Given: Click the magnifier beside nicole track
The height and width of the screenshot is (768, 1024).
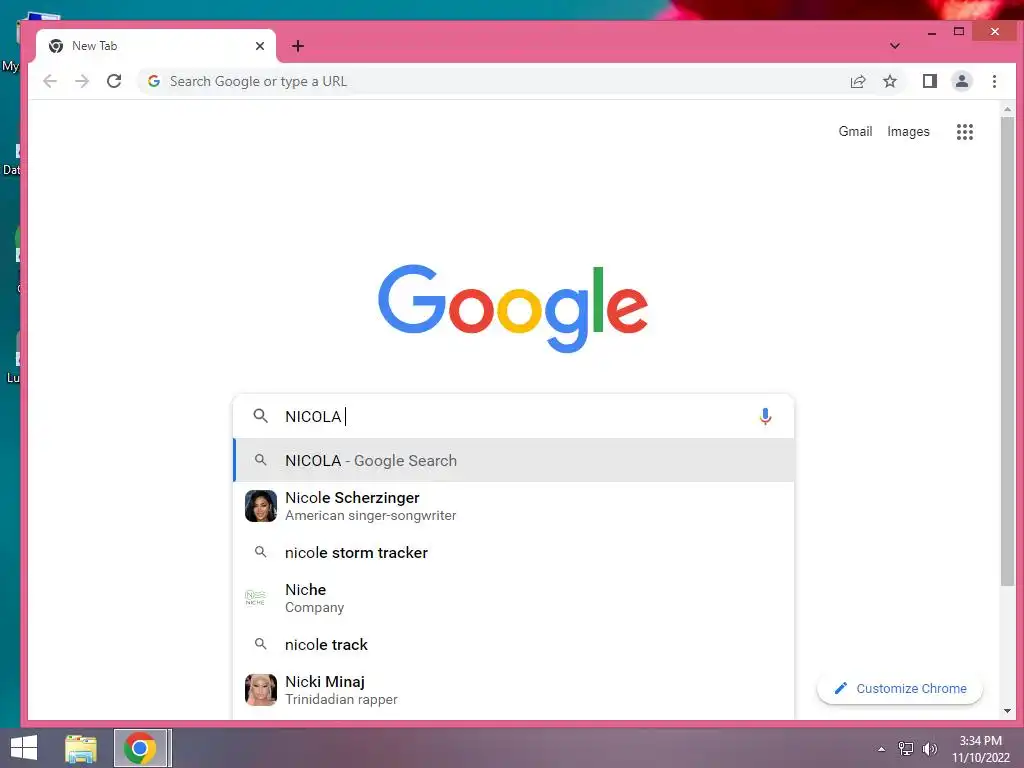Looking at the screenshot, I should pos(261,645).
